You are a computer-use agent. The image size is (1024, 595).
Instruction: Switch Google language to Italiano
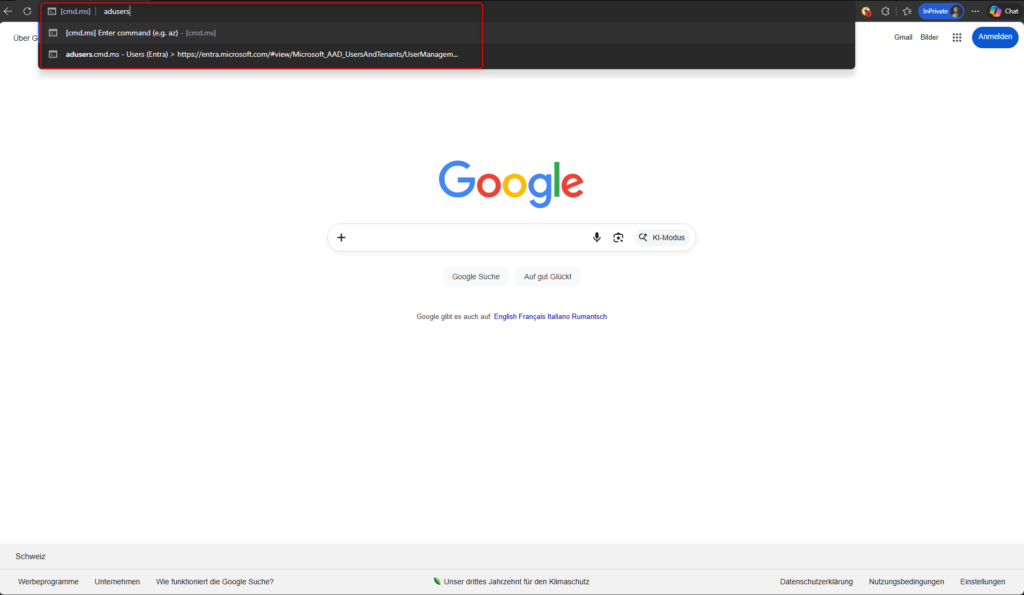(558, 316)
